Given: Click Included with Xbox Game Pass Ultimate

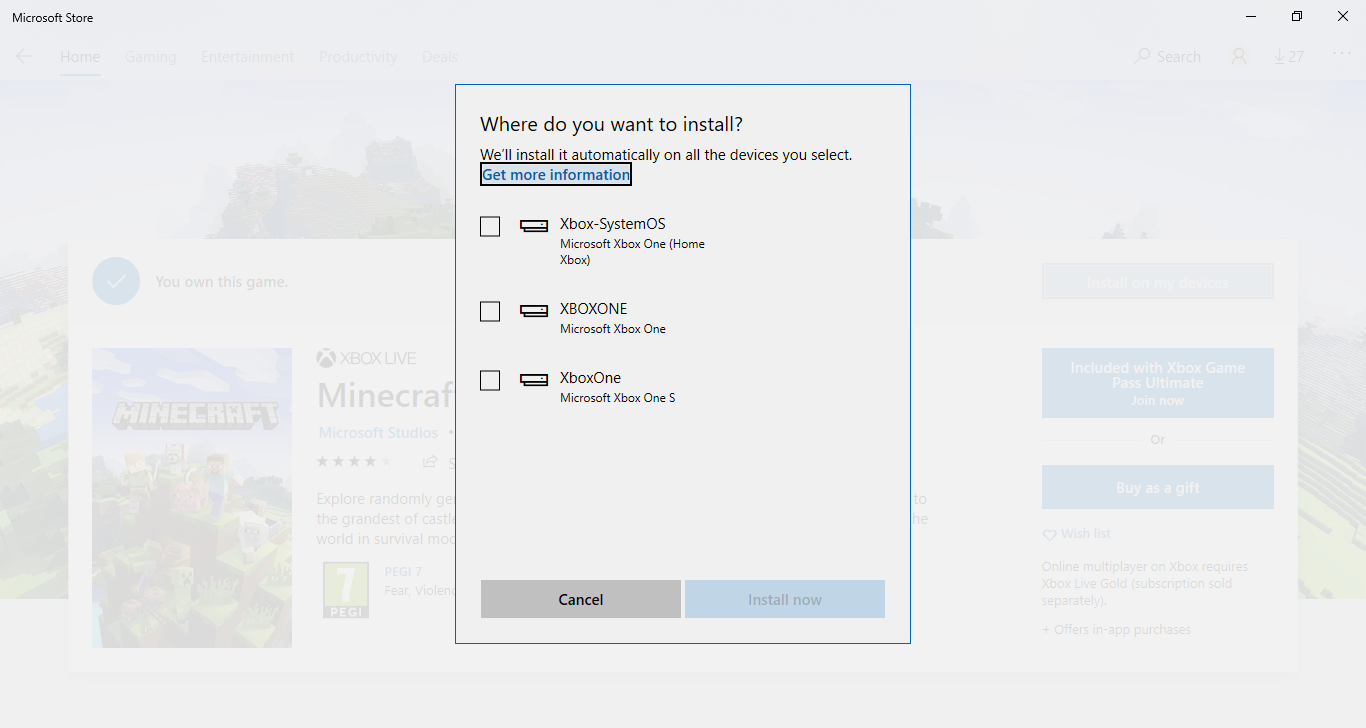Looking at the screenshot, I should (x=1158, y=383).
